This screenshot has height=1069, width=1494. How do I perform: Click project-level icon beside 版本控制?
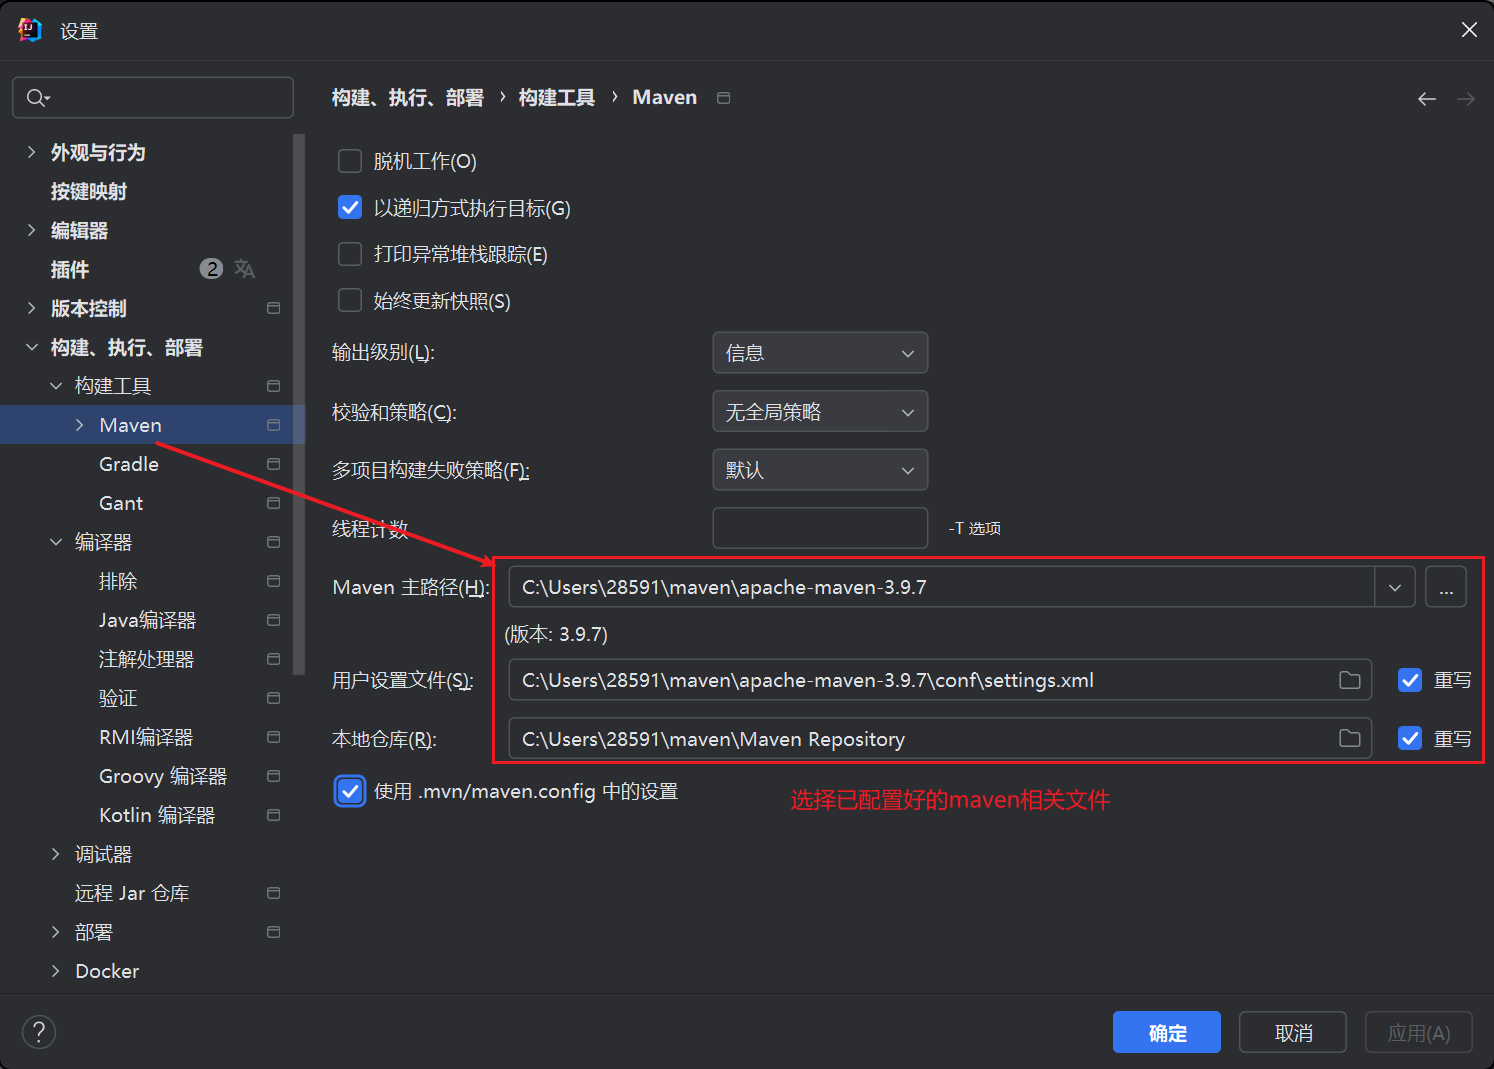coord(273,308)
